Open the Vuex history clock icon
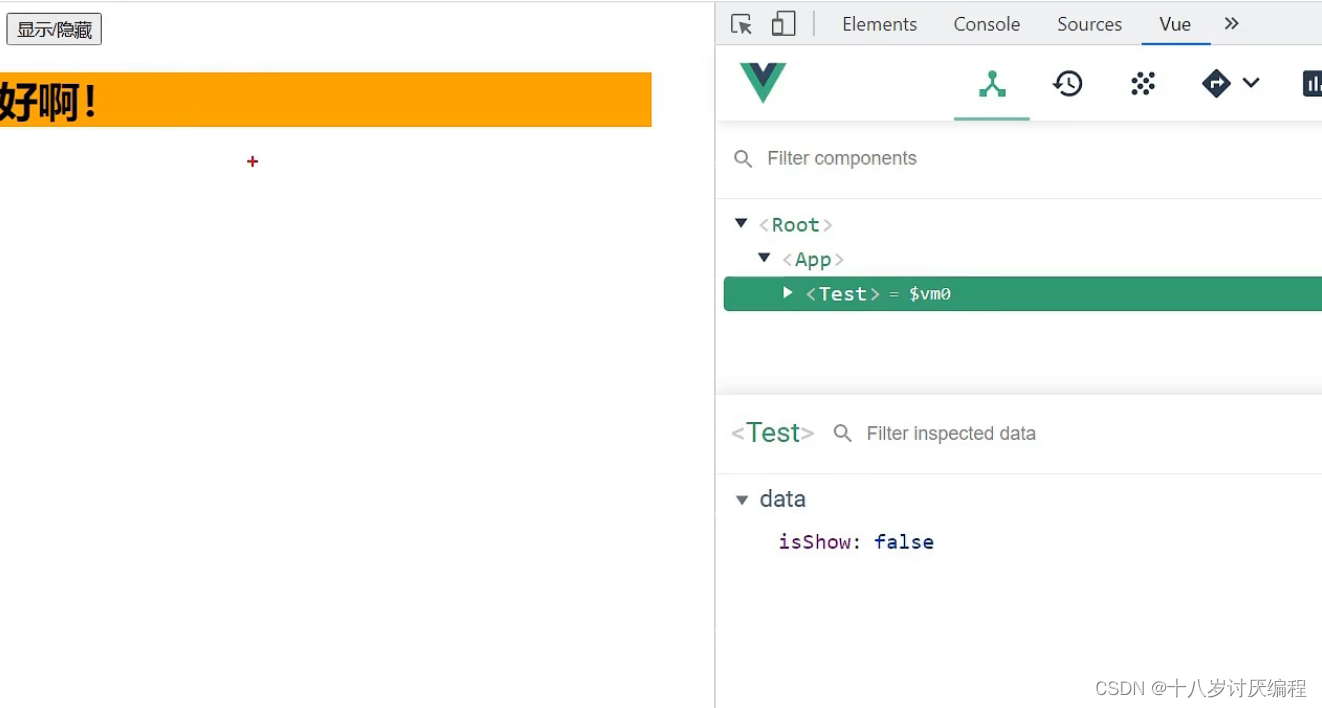The height and width of the screenshot is (708, 1322). click(x=1068, y=84)
